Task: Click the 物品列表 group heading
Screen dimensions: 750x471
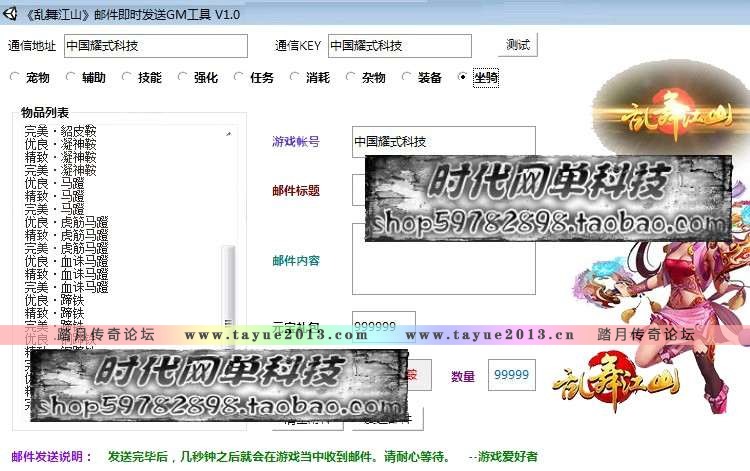Action: coord(44,113)
